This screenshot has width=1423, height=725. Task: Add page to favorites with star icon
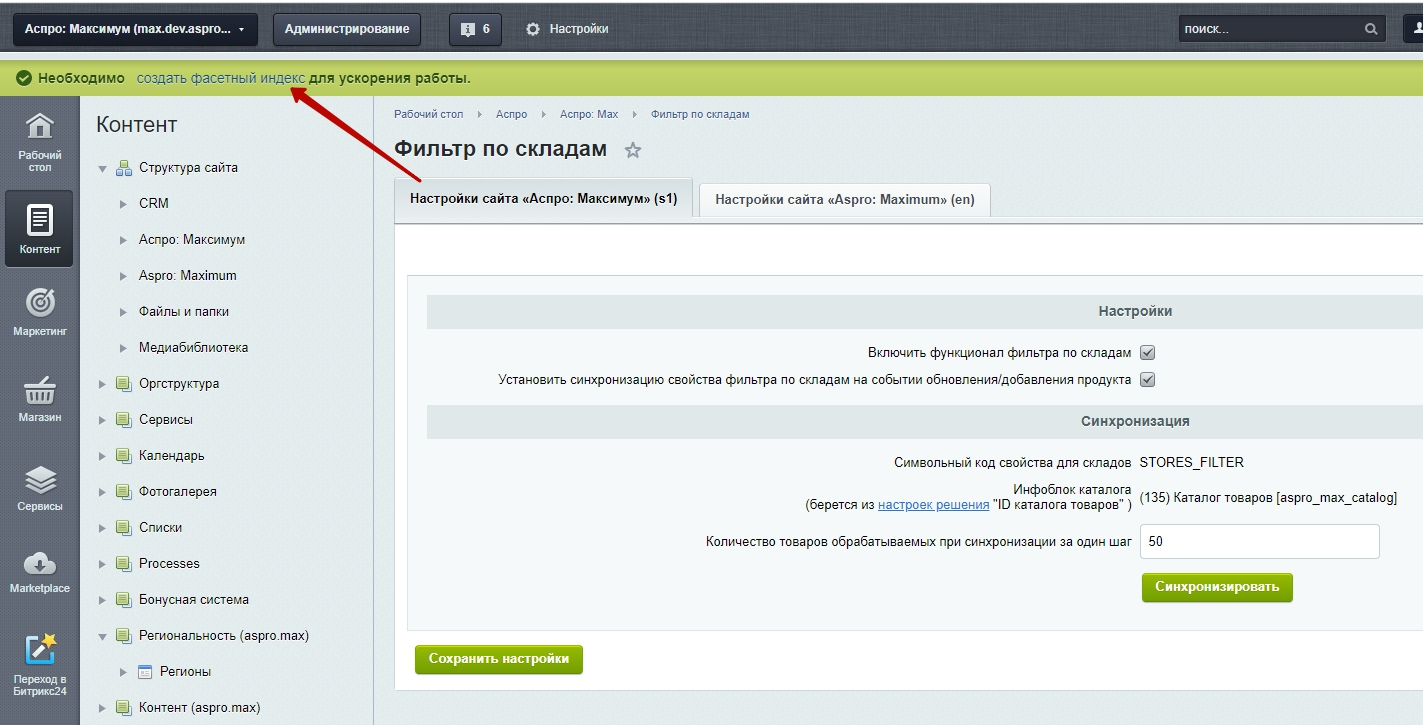[x=632, y=150]
